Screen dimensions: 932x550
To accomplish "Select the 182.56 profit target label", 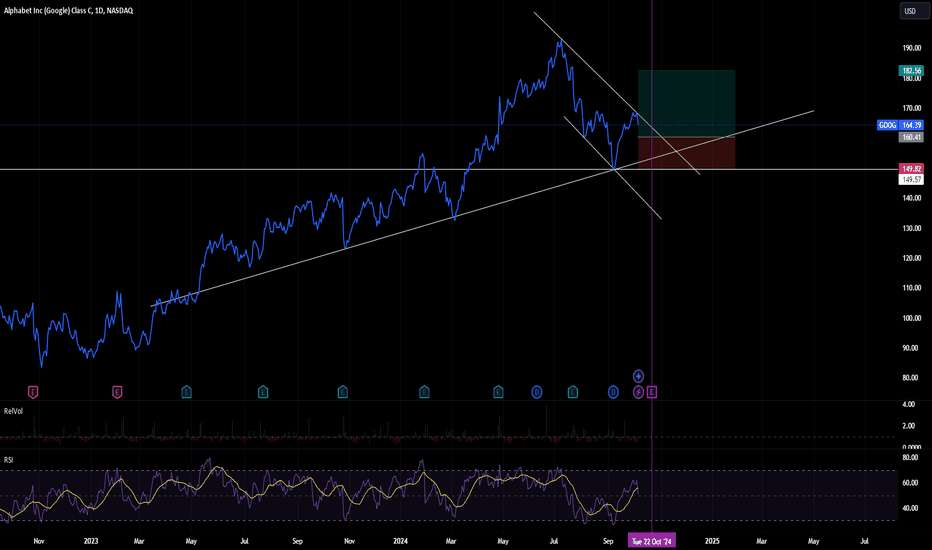I will (x=911, y=71).
